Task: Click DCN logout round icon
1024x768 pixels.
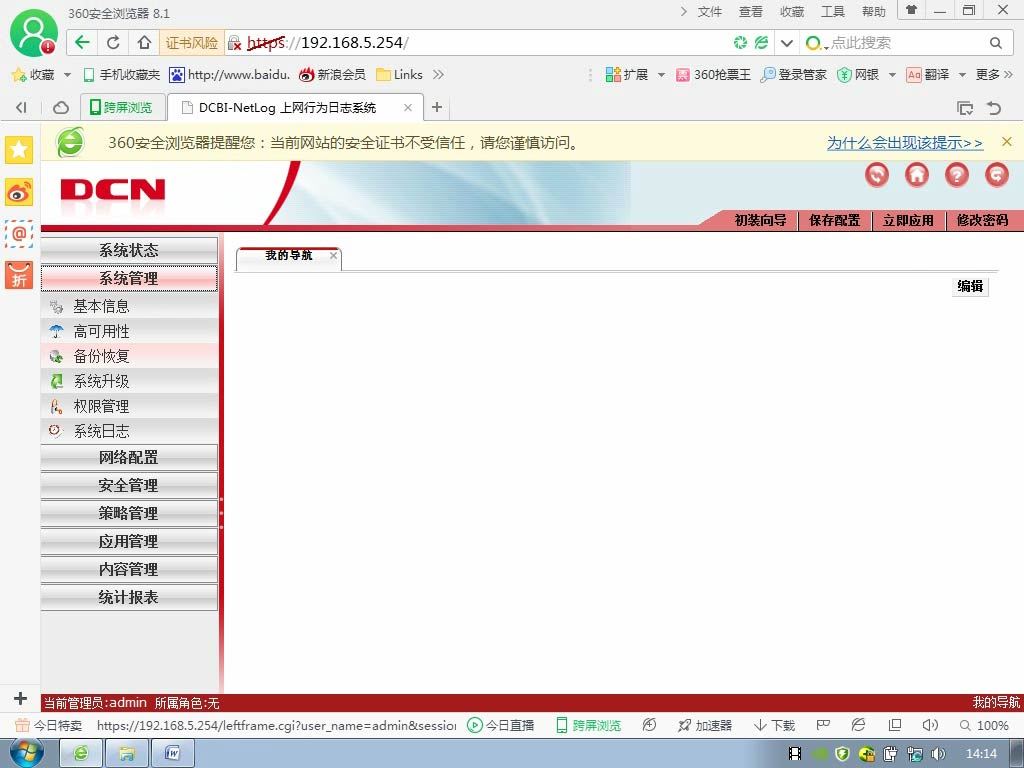Action: coord(997,174)
